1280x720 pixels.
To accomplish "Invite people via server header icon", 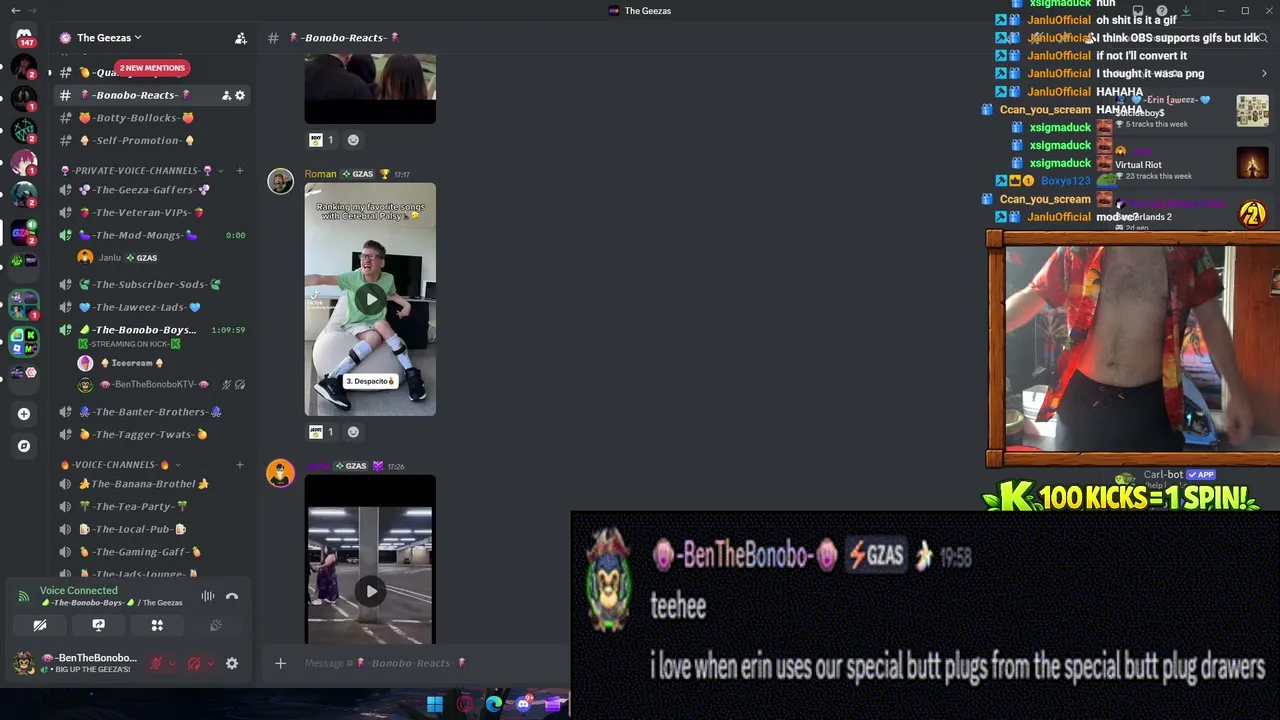I will 240,38.
